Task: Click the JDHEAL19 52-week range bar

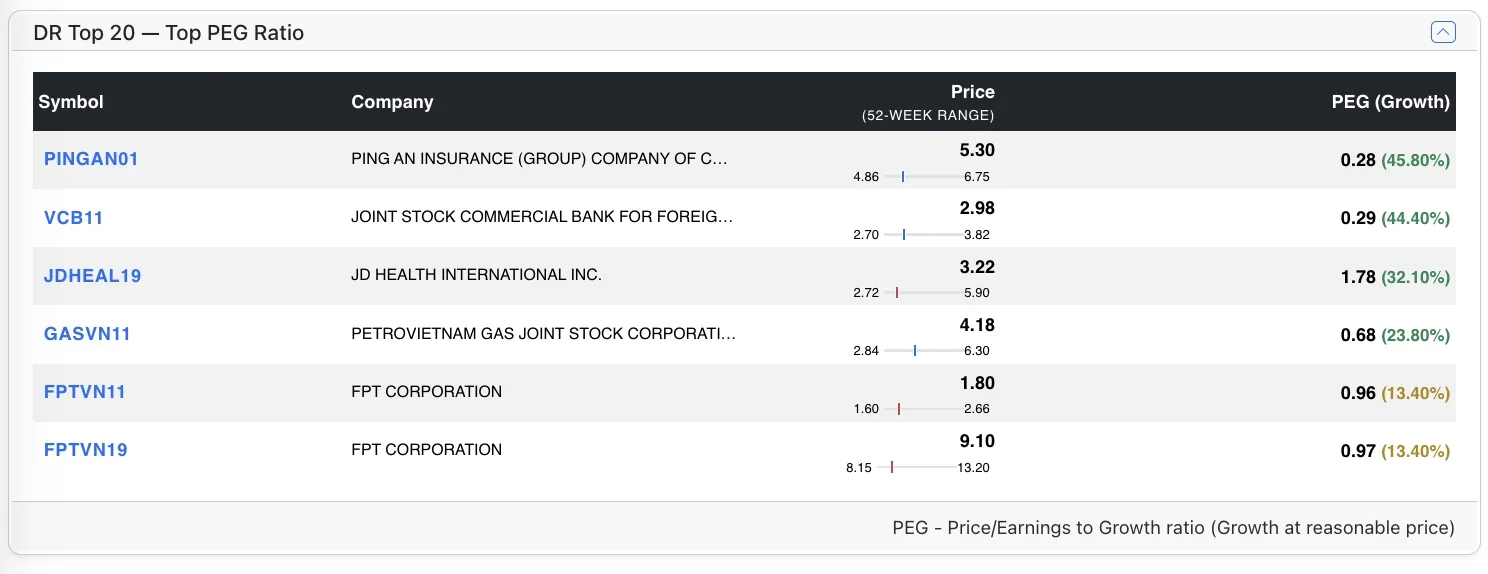Action: 922,292
